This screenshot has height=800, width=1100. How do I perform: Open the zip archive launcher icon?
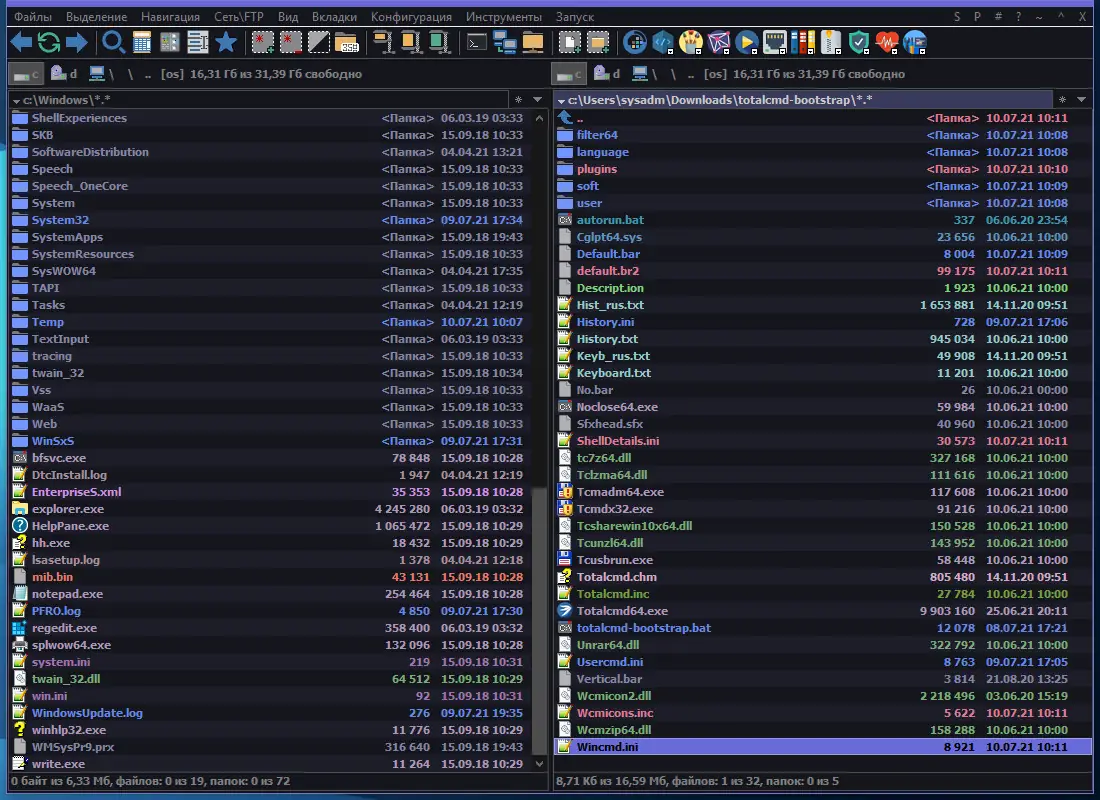click(831, 43)
